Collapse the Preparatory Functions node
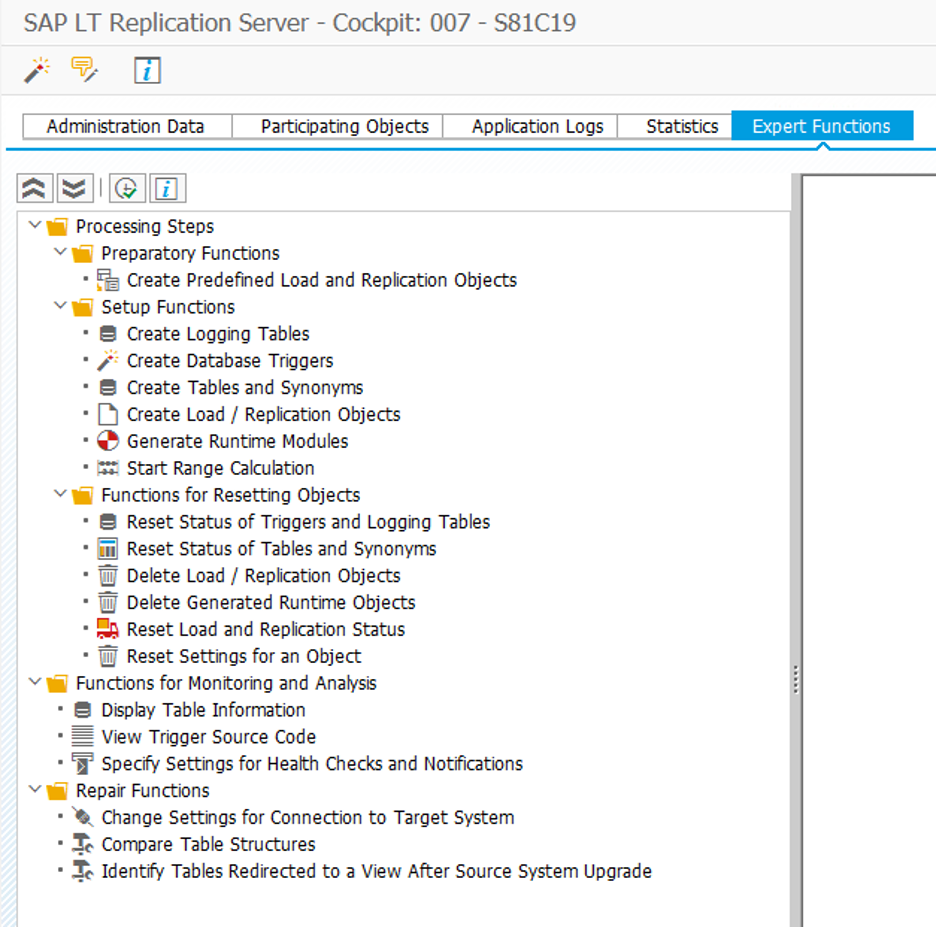Screen dimensions: 936x928 click(x=60, y=252)
